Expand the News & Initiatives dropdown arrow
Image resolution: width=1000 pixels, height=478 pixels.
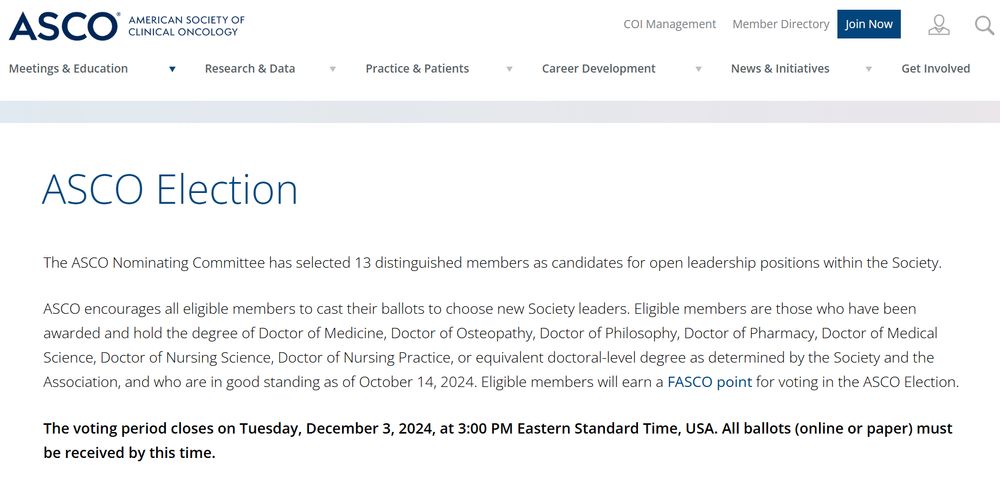868,69
